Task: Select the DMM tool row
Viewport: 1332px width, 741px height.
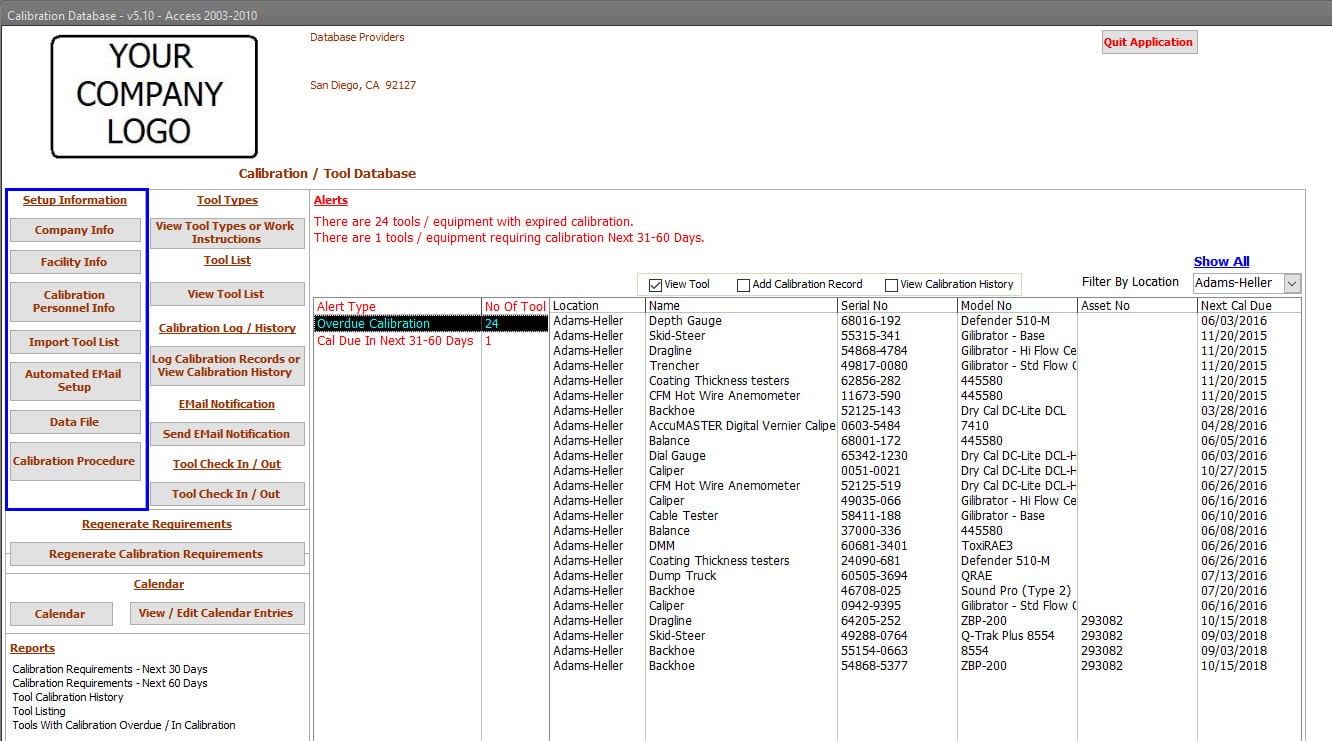Action: (x=926, y=546)
